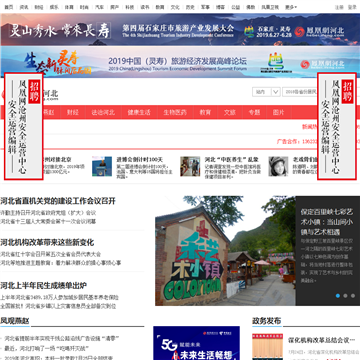
Task: Open headline 河北省直机关党的建设工作会议召开
Action: tap(58, 201)
